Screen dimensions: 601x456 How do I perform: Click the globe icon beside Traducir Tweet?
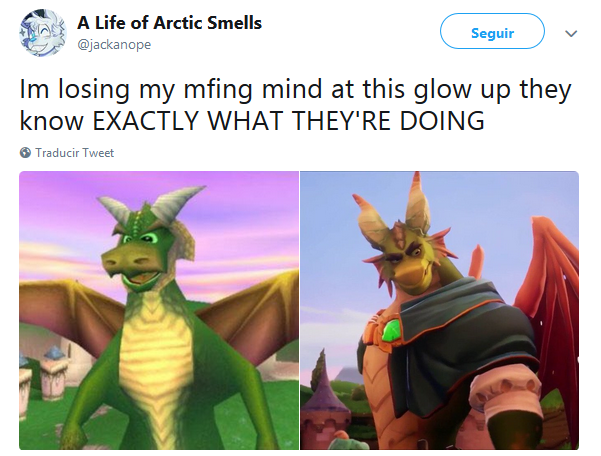25,153
